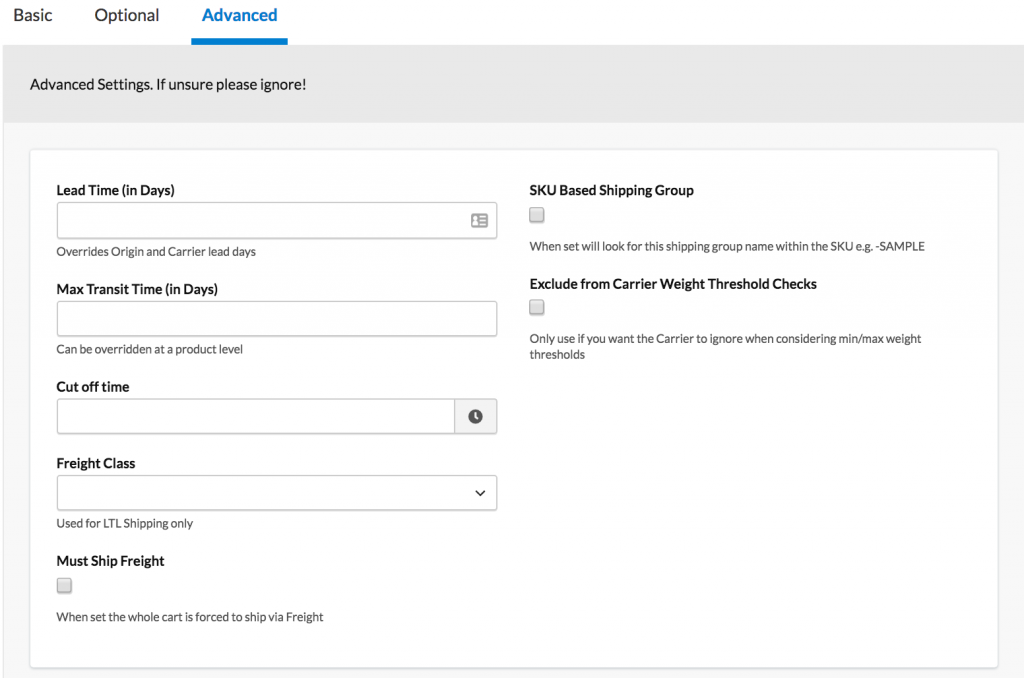Check Exclude from Carrier Weight Threshold Checks box
The width and height of the screenshot is (1024, 678).
(x=537, y=308)
